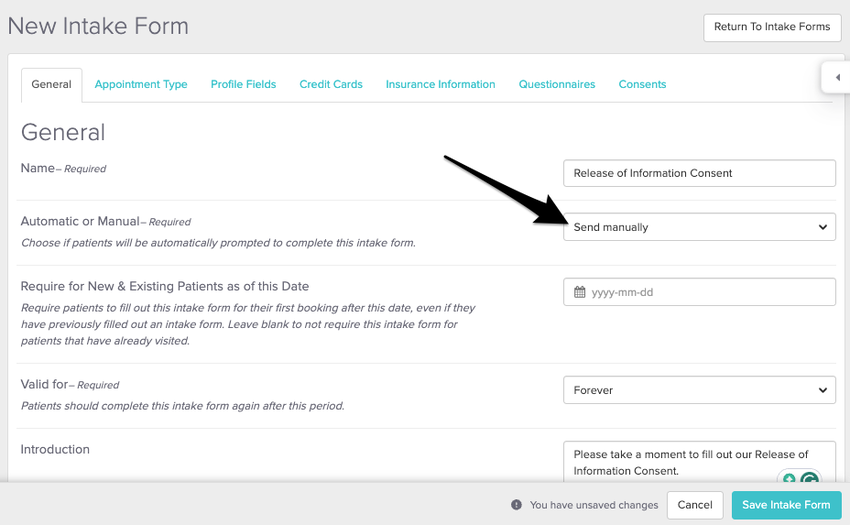Open the Valid for Forever dropdown
Screen dimensions: 850x525
coord(699,390)
